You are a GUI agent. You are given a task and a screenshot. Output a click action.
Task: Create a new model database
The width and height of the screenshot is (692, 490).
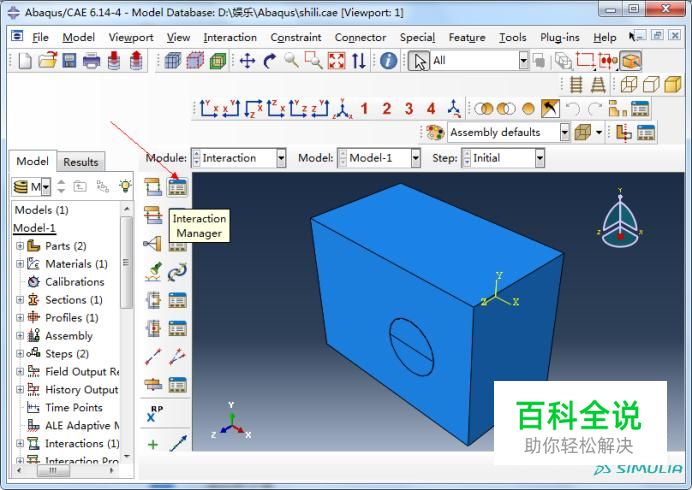[25, 60]
